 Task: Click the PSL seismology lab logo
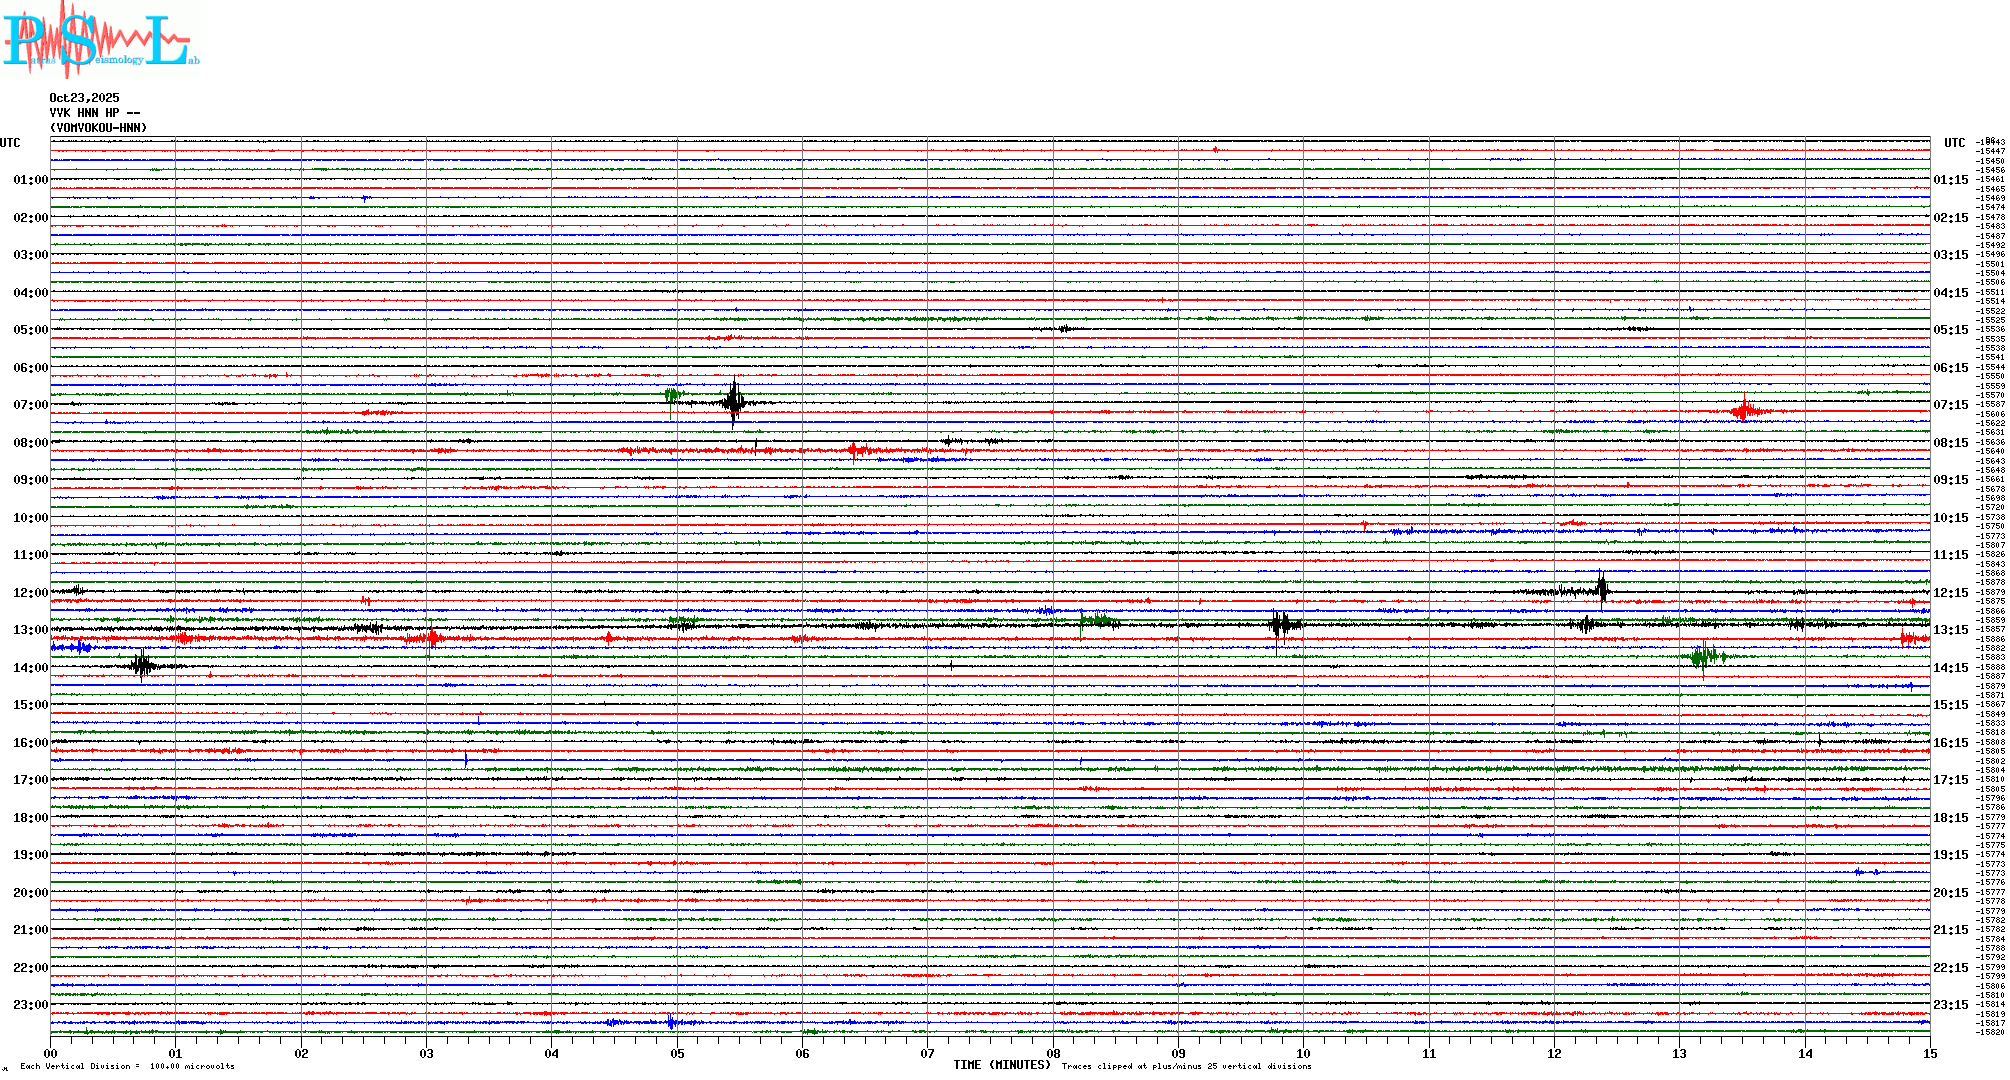tap(98, 40)
